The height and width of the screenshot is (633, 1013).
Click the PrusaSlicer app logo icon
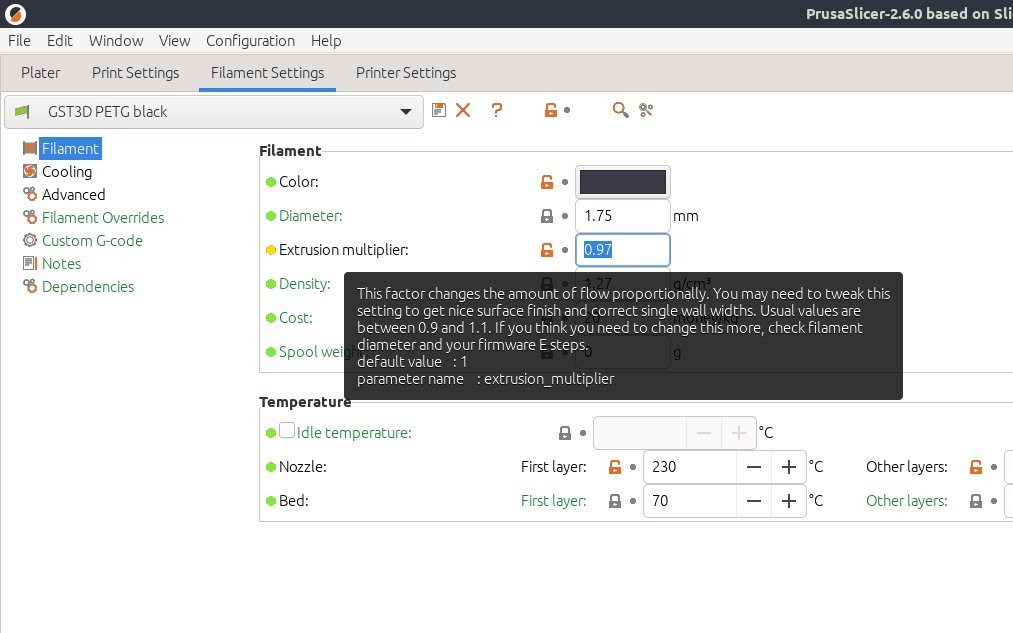tap(15, 14)
